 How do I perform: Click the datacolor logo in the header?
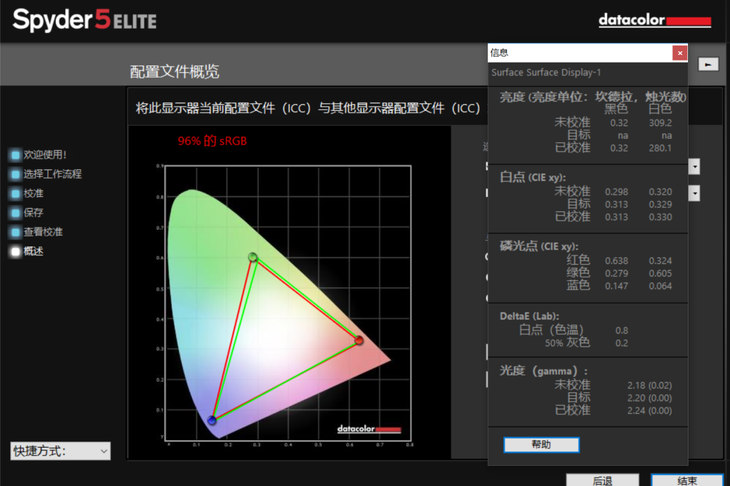tap(654, 20)
